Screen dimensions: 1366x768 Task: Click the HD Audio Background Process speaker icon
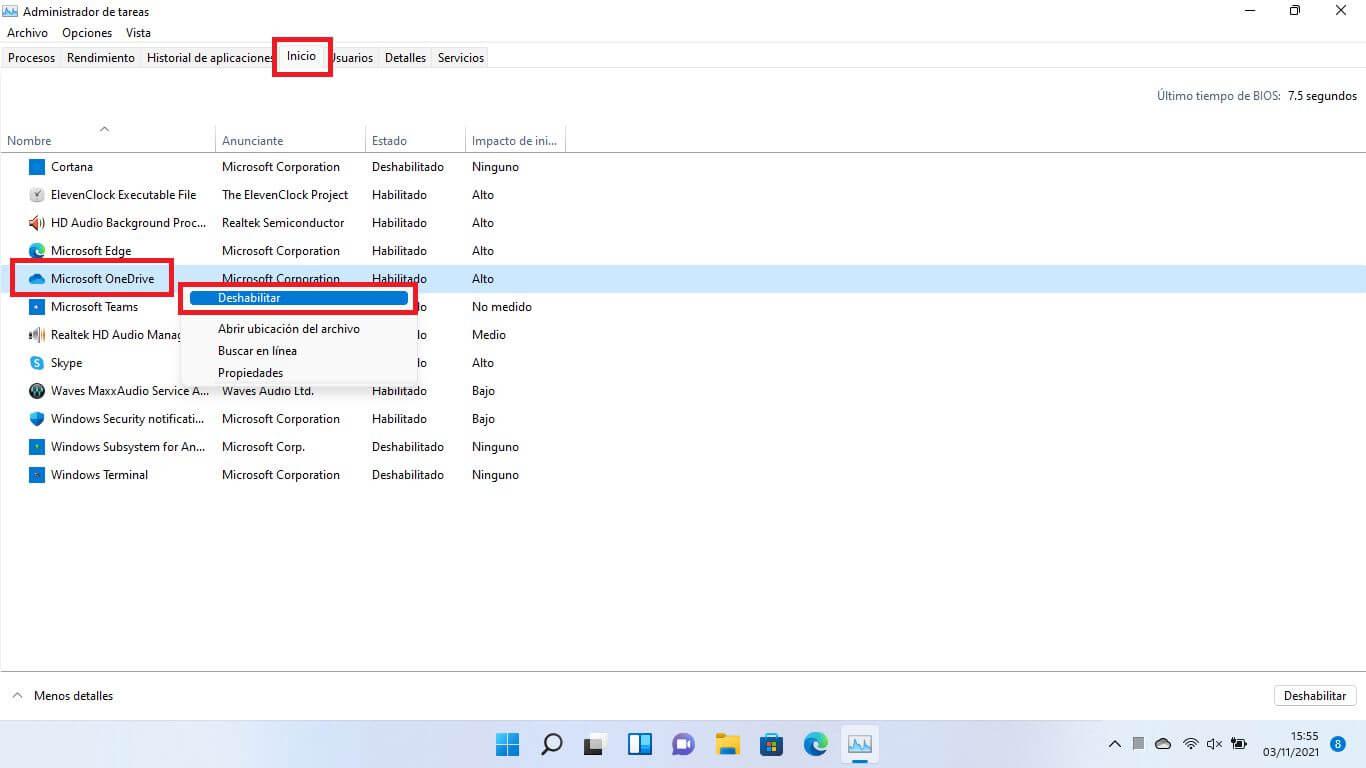coord(37,223)
